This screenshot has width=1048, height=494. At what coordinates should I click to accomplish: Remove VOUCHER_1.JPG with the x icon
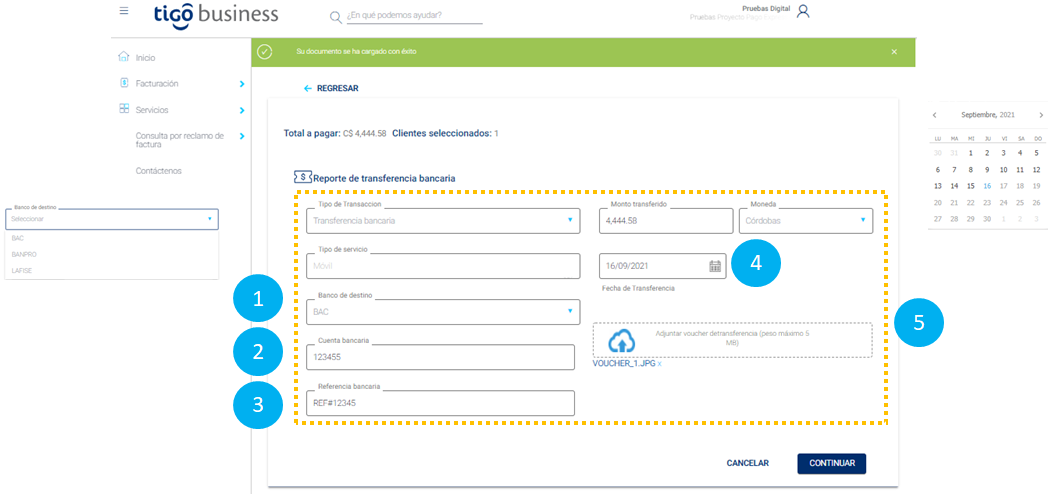(659, 364)
